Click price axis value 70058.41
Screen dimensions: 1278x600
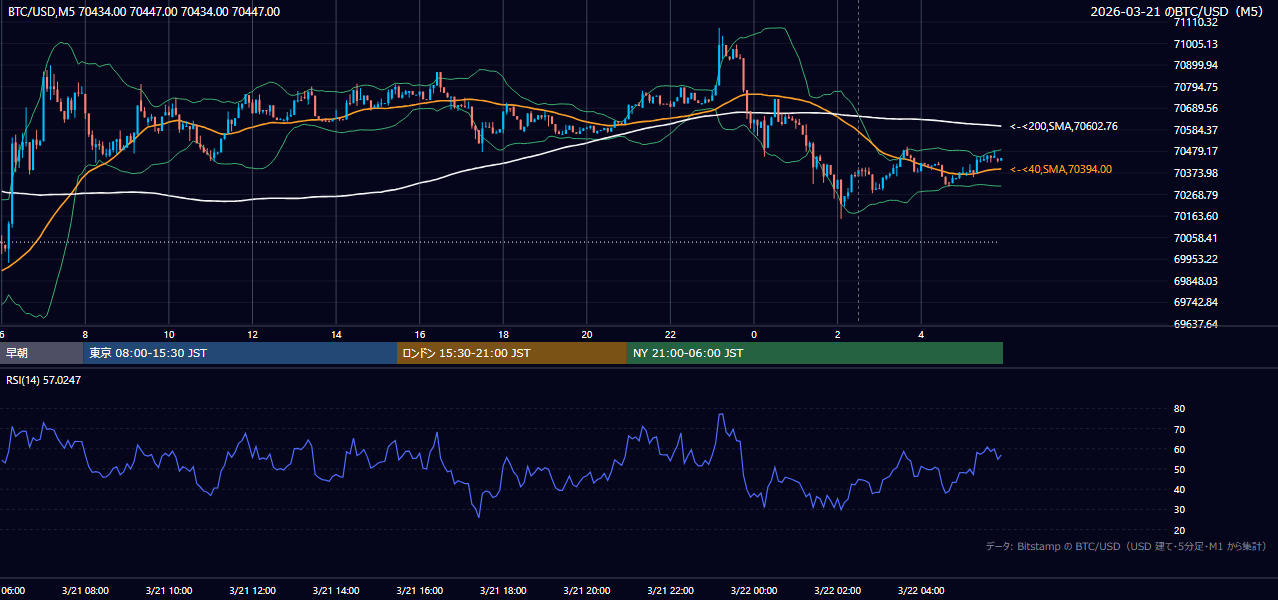point(1195,238)
